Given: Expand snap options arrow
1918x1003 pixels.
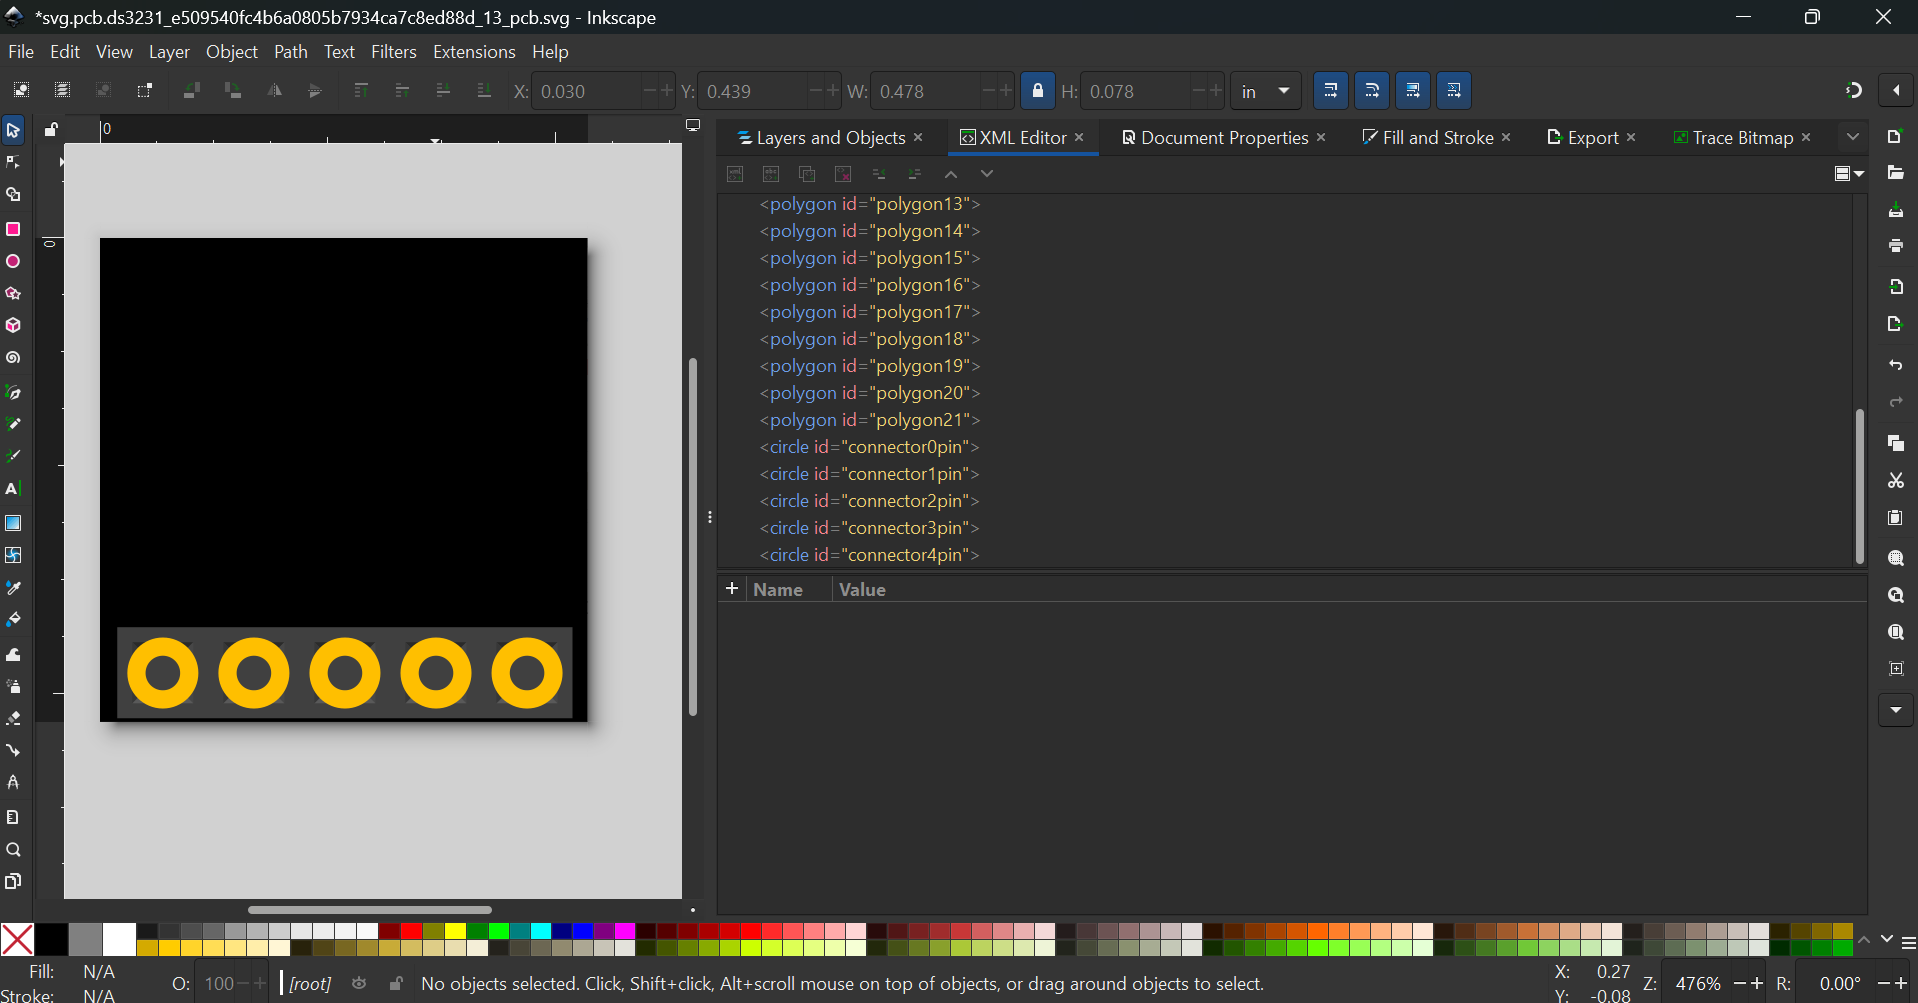Looking at the screenshot, I should (x=1896, y=91).
